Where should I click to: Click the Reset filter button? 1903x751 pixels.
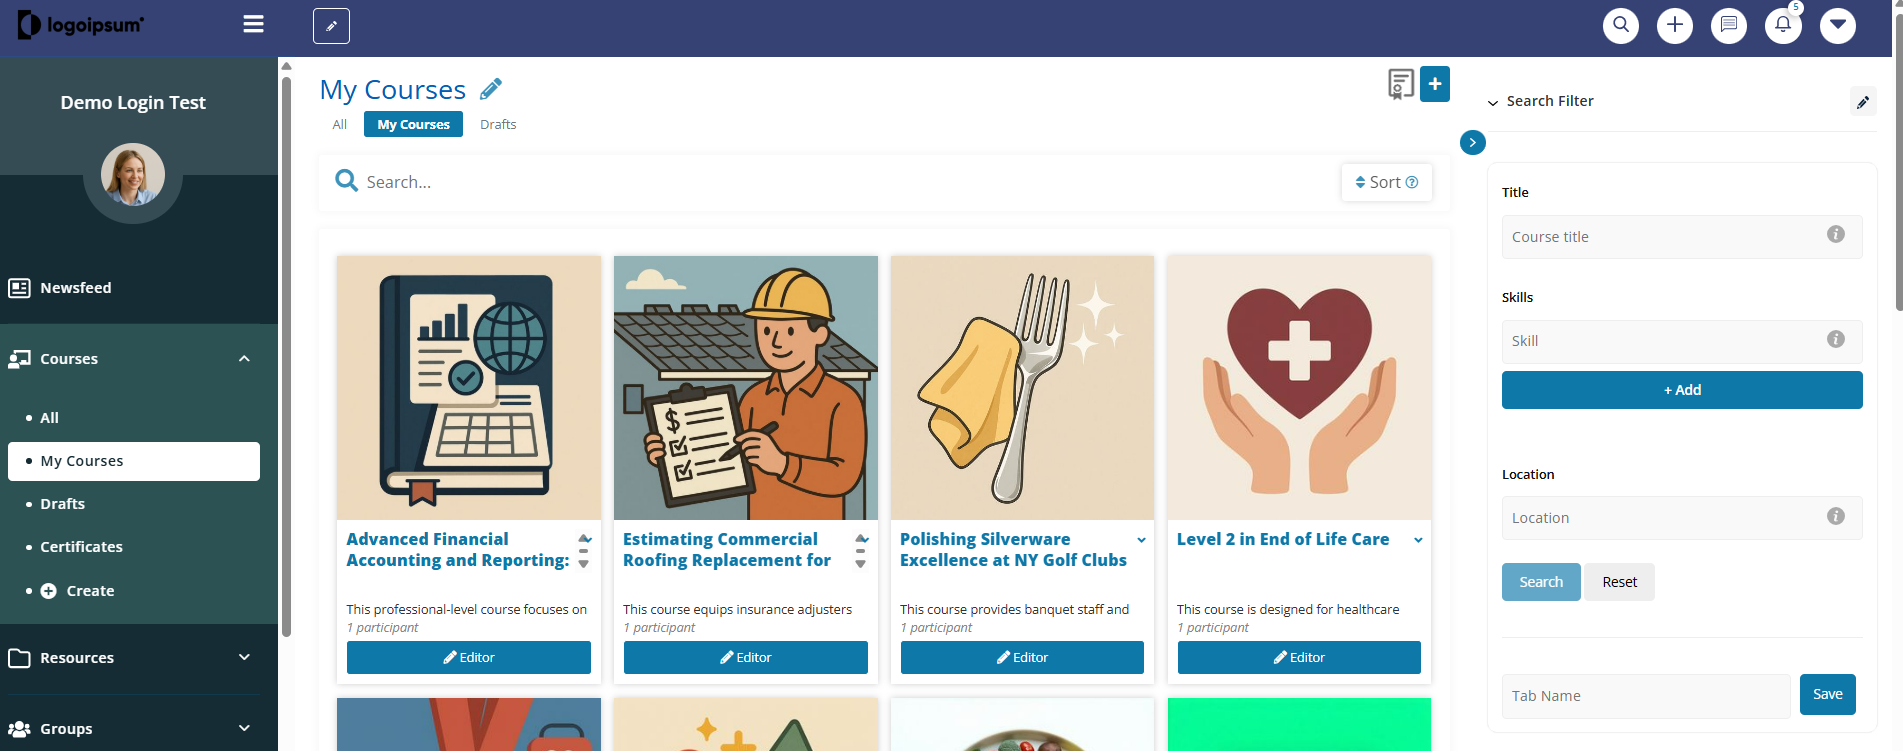[1619, 582]
